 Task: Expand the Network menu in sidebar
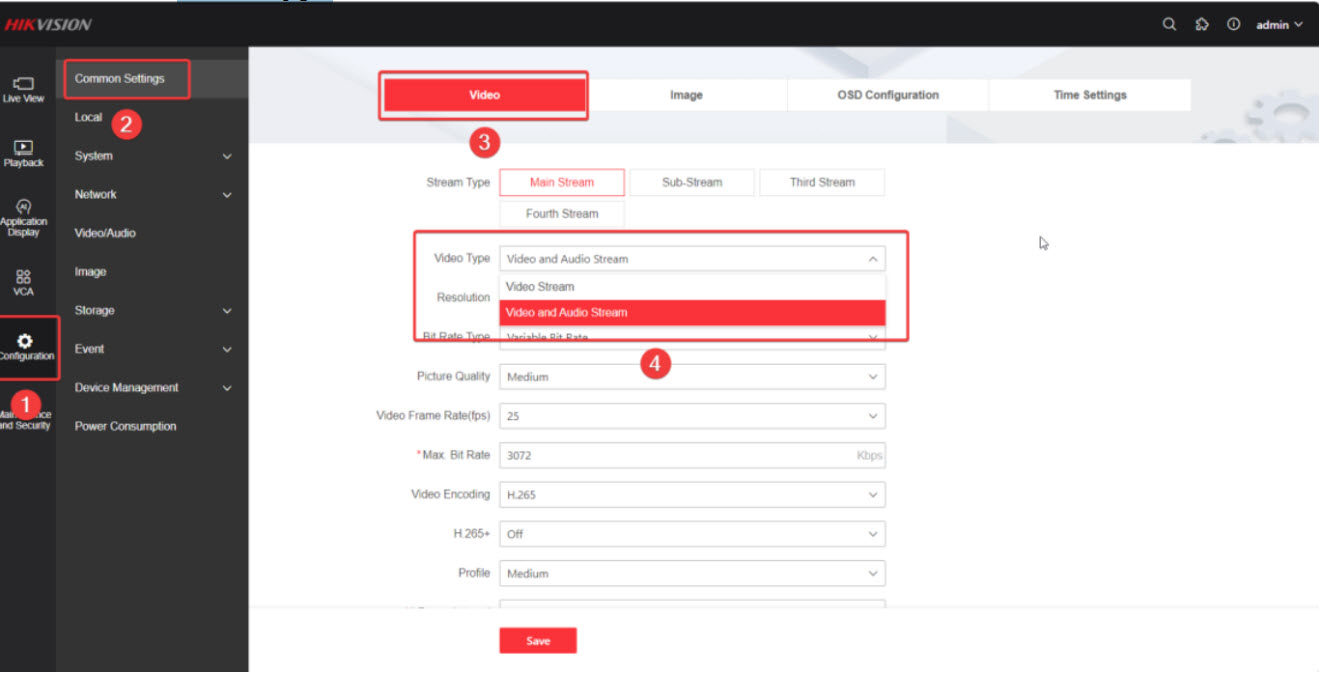coord(152,194)
